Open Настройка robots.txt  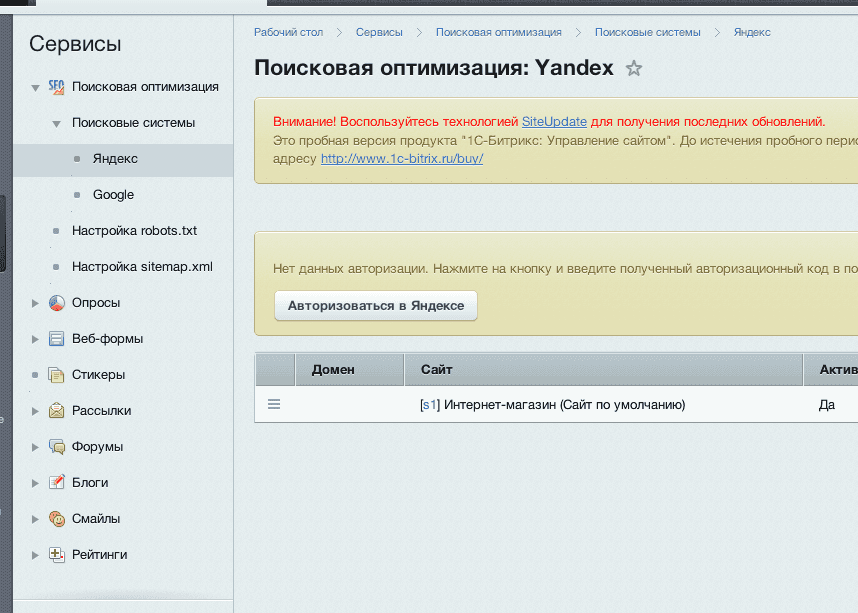coord(134,231)
